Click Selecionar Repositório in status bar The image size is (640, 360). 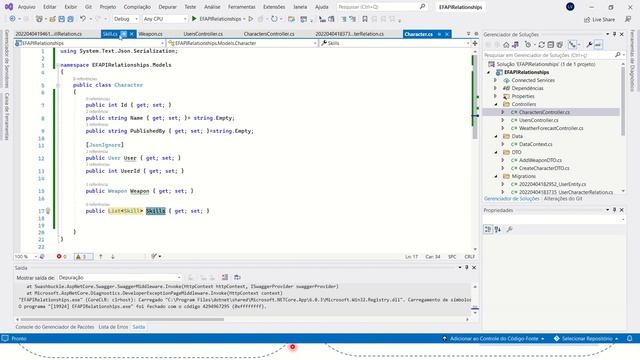(x=587, y=338)
